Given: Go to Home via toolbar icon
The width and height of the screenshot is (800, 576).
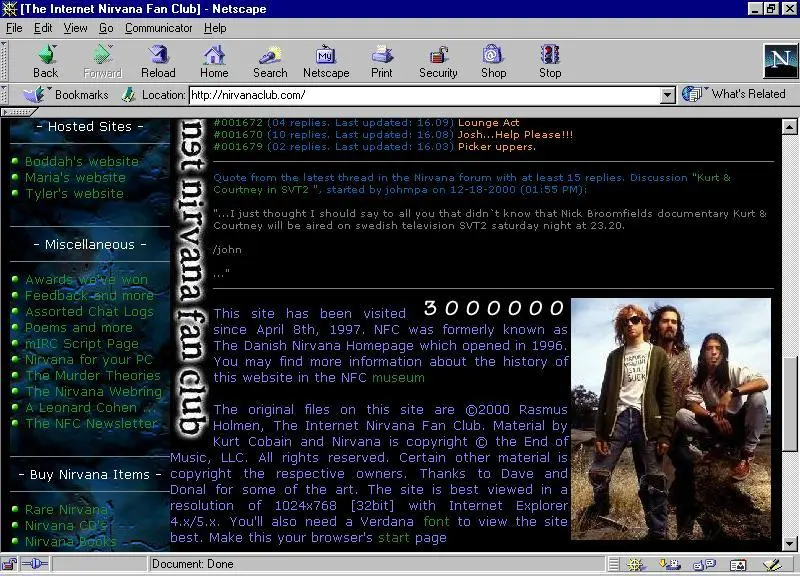Looking at the screenshot, I should (x=214, y=61).
